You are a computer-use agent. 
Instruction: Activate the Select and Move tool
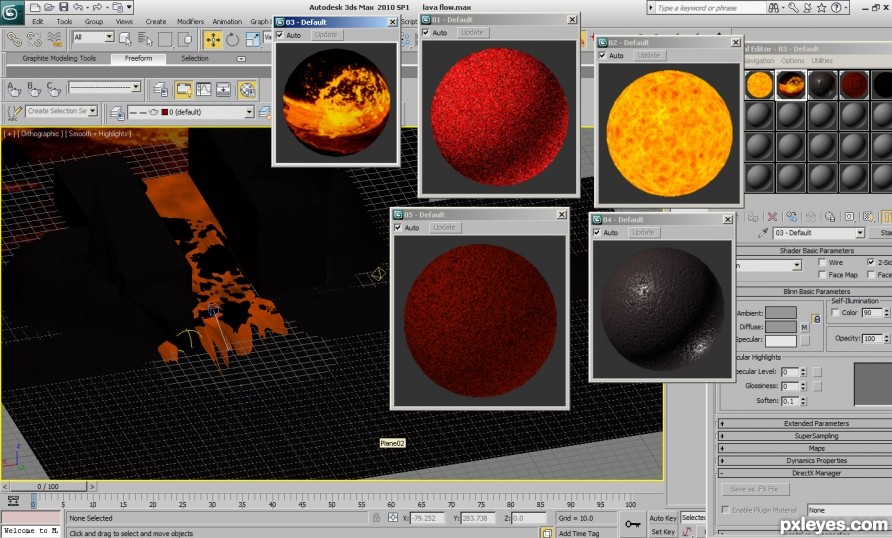[x=213, y=39]
